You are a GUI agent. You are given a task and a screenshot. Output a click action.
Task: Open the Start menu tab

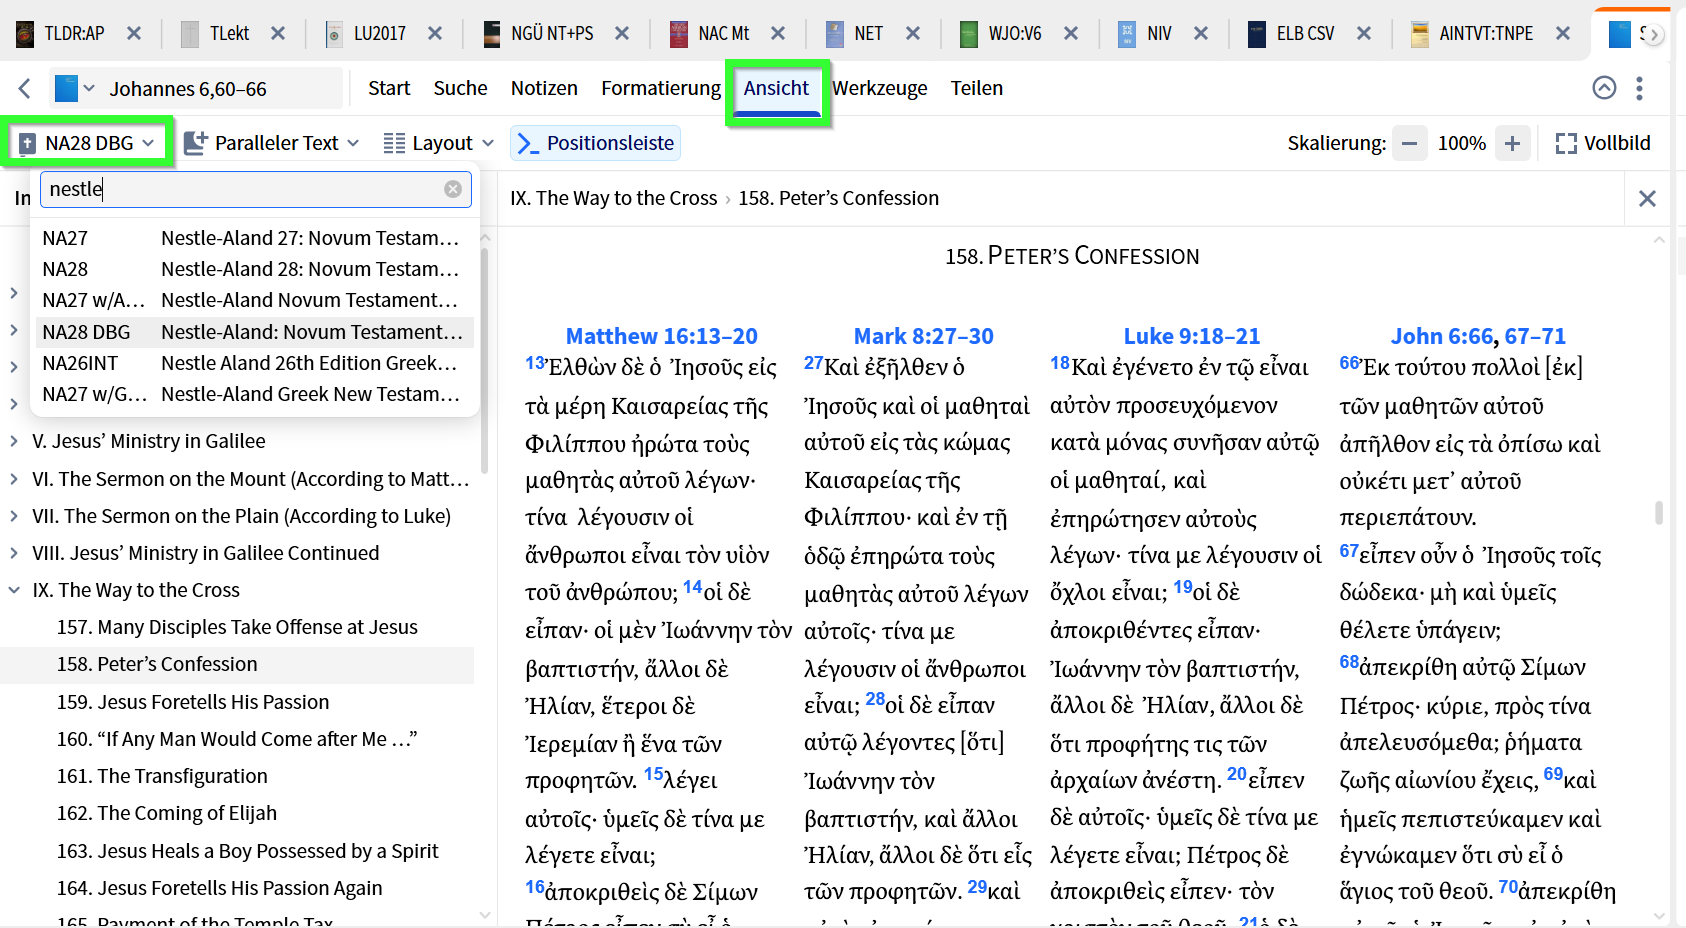point(389,88)
